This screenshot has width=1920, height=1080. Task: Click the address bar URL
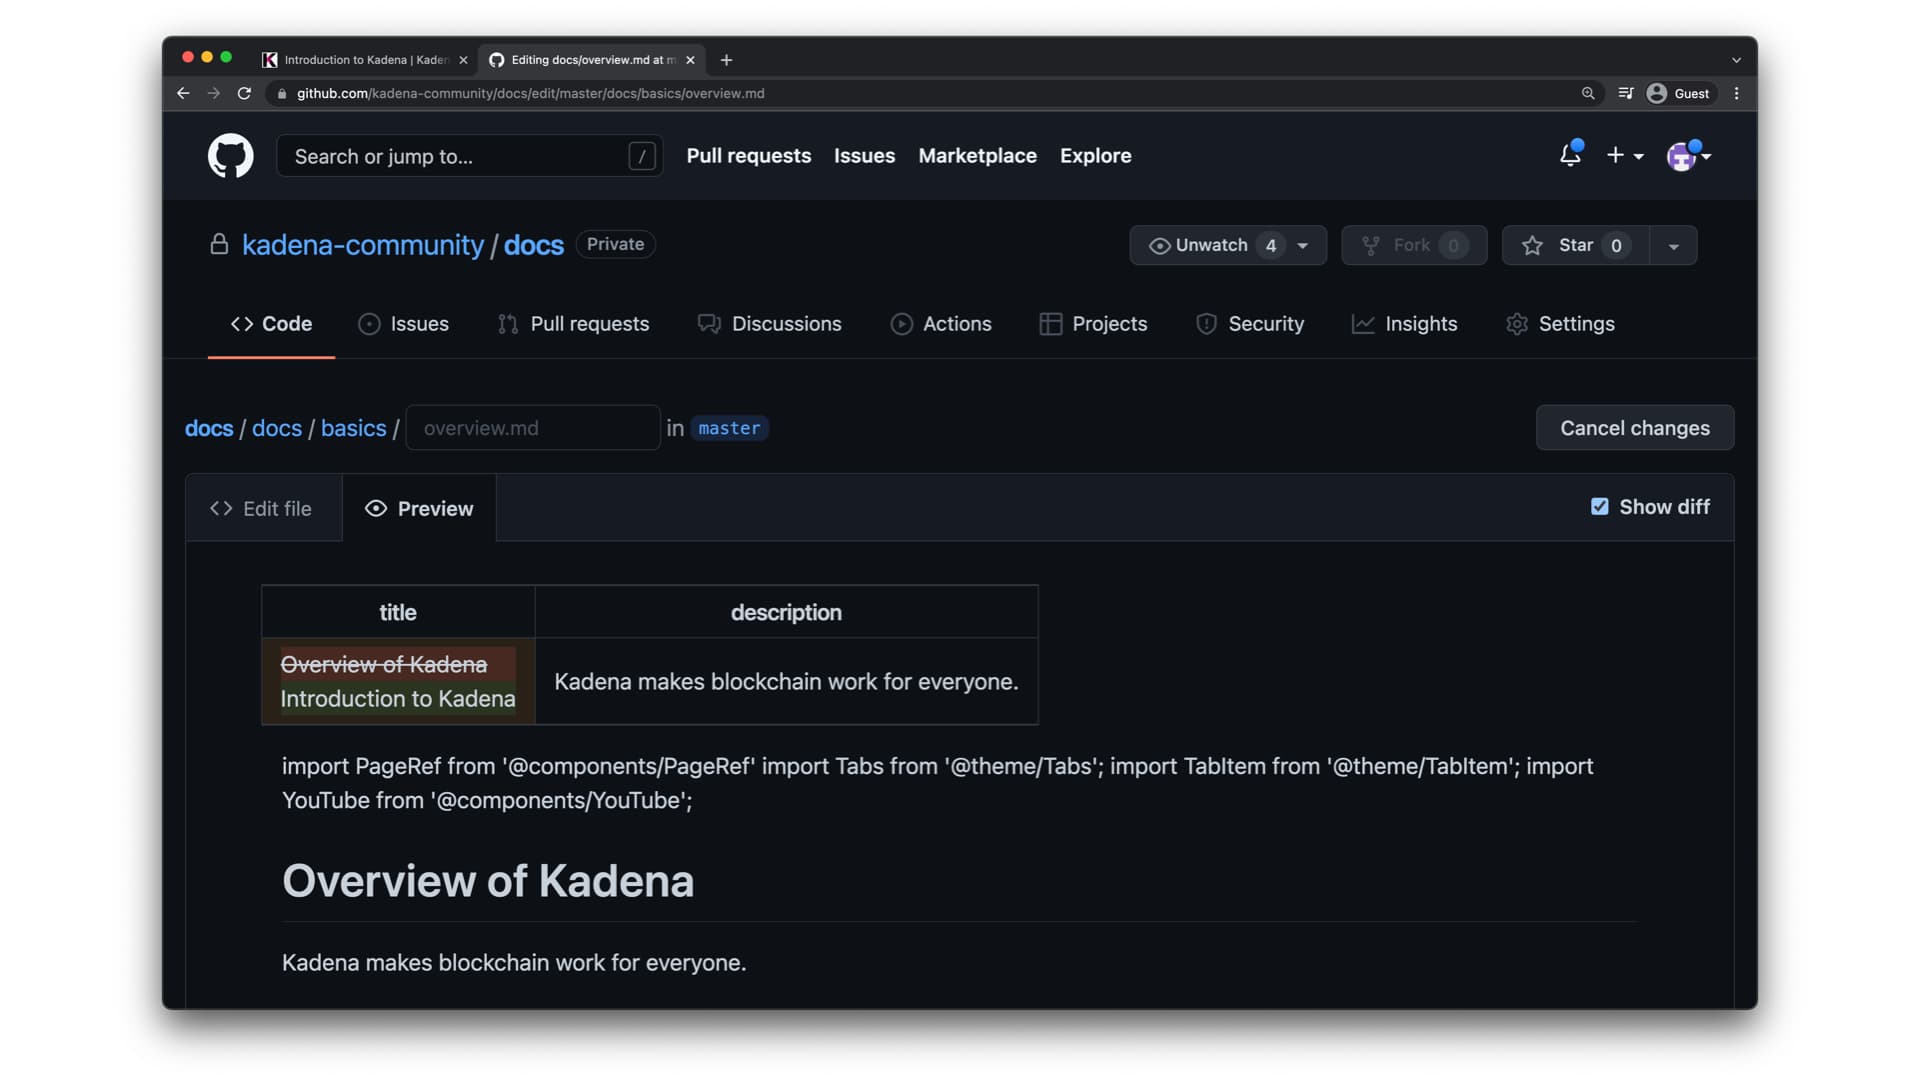tap(530, 93)
